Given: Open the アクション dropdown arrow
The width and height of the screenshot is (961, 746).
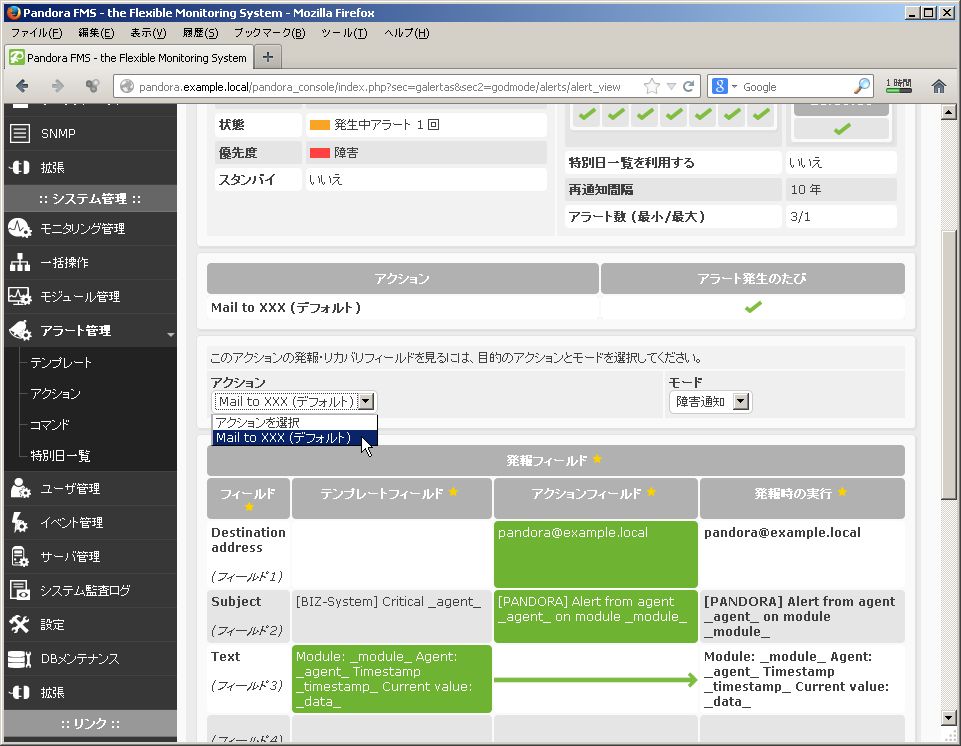Looking at the screenshot, I should (x=366, y=402).
